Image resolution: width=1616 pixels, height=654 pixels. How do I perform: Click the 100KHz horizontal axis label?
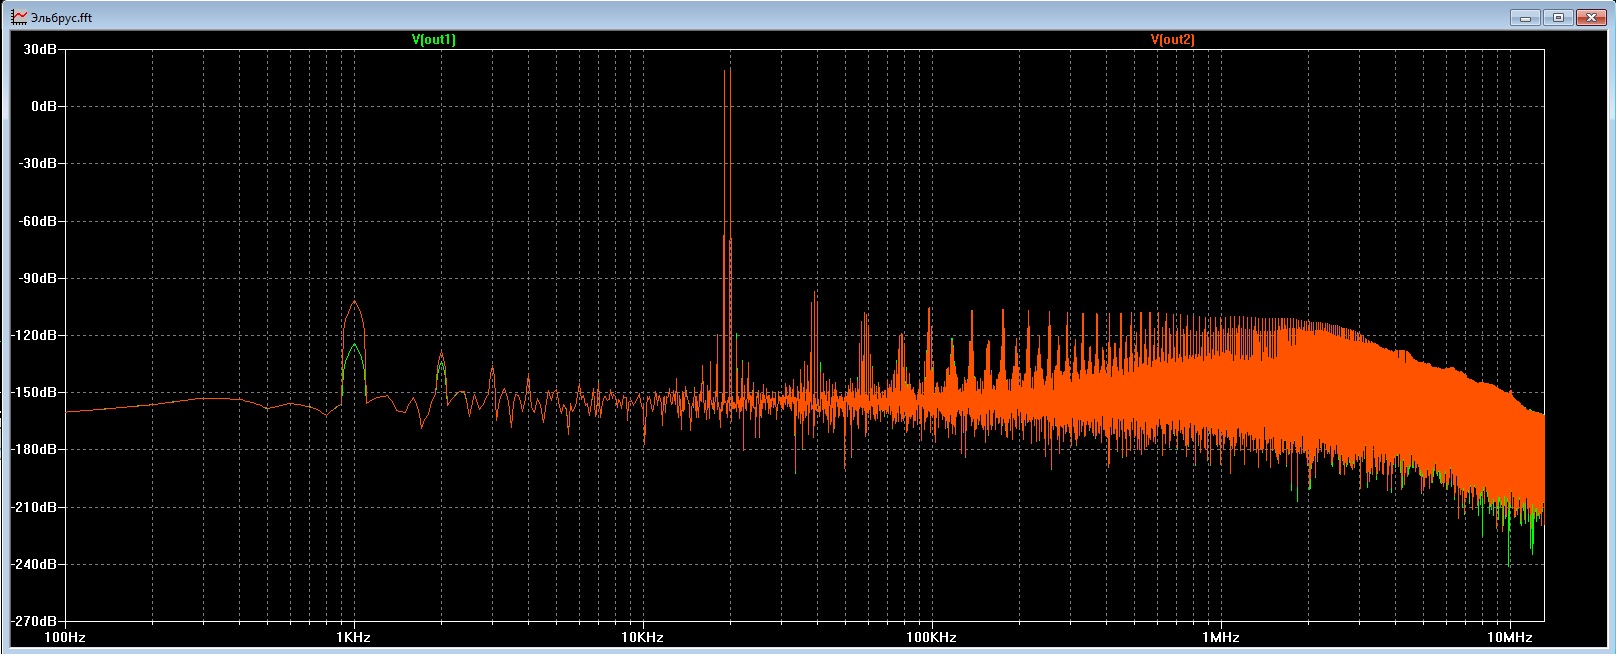tap(931, 637)
